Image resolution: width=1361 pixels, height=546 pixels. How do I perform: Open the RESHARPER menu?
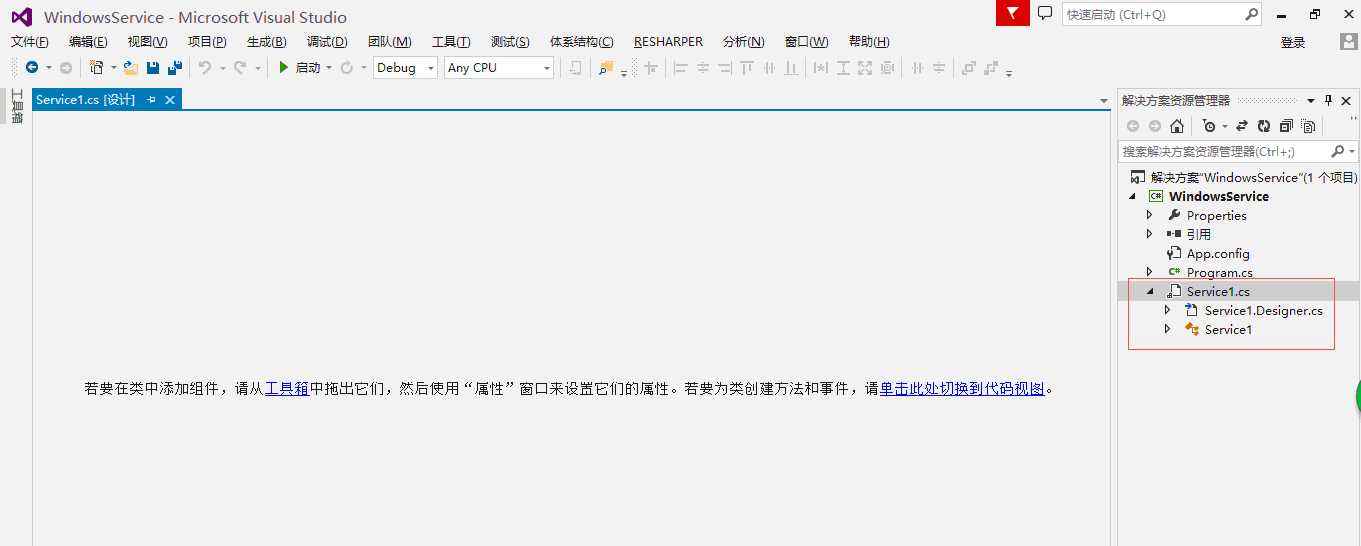tap(668, 41)
